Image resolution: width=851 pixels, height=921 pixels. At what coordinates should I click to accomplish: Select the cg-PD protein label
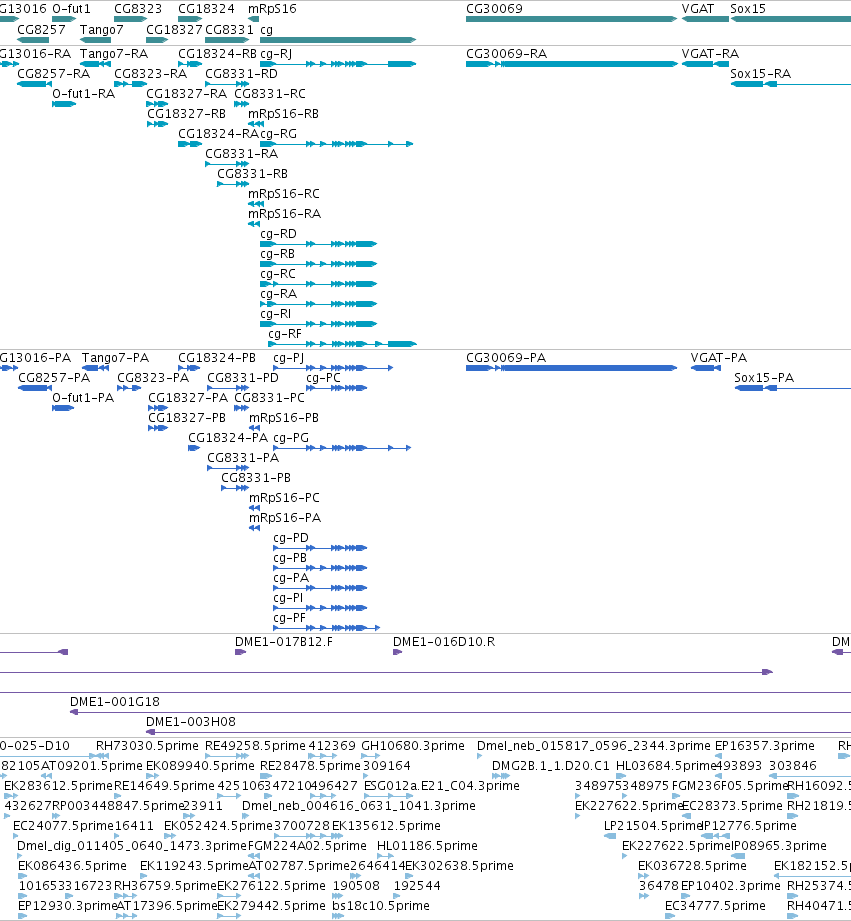(x=291, y=538)
